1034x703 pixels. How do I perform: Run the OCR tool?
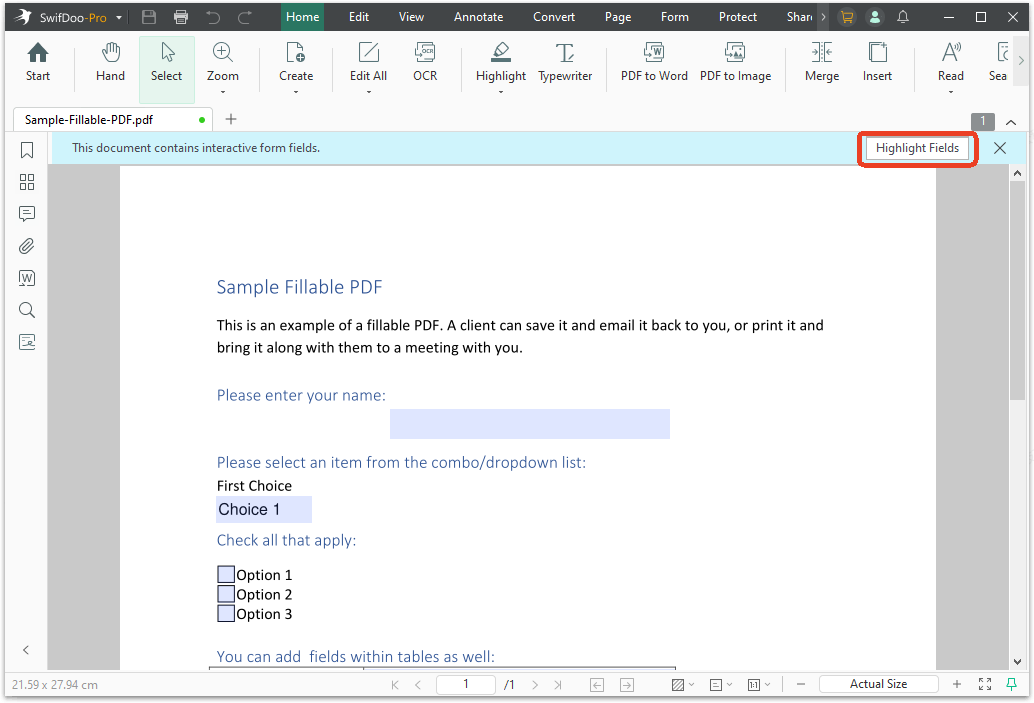coord(425,62)
